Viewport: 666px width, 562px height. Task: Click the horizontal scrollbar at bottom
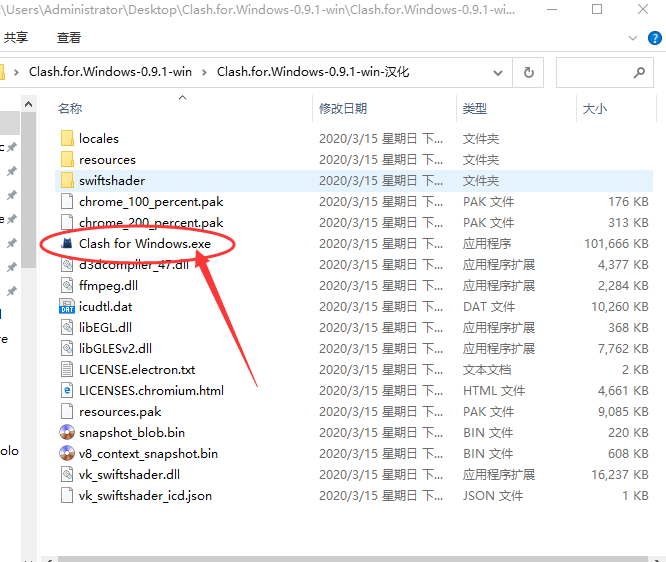pos(353,559)
